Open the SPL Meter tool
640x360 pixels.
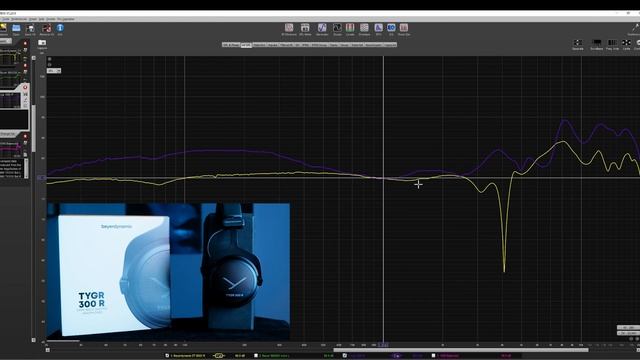305,29
